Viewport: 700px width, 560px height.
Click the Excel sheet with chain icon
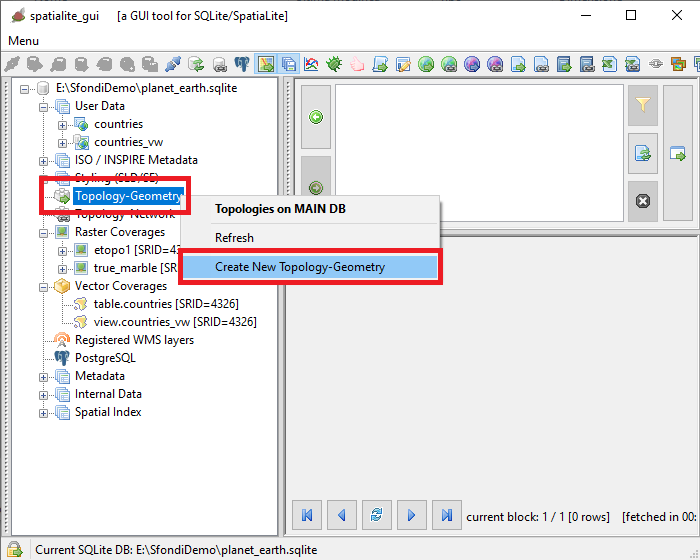633,64
